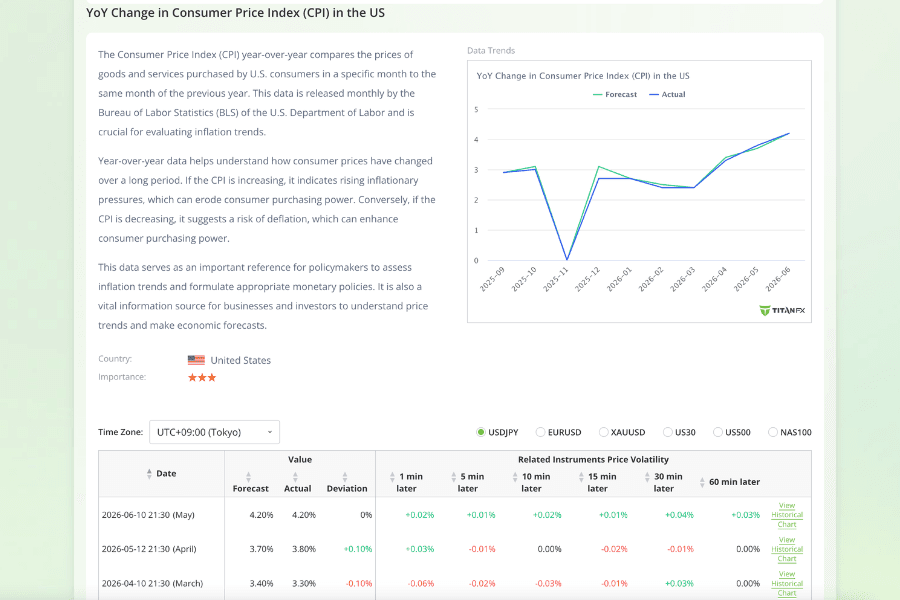Sort by 30 min later column
This screenshot has width=900, height=600.
point(647,477)
